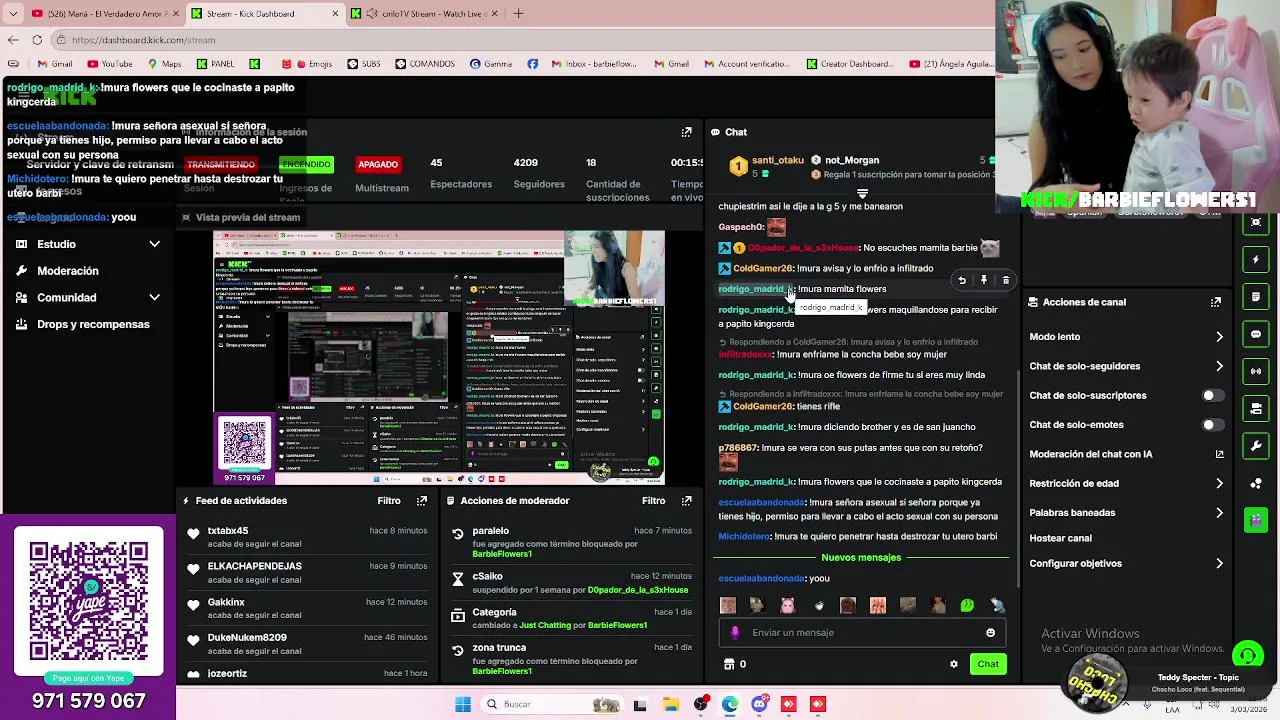Delete the rodrigo_madrid_k mamita flowers message
1280x720 pixels.
tap(1006, 281)
